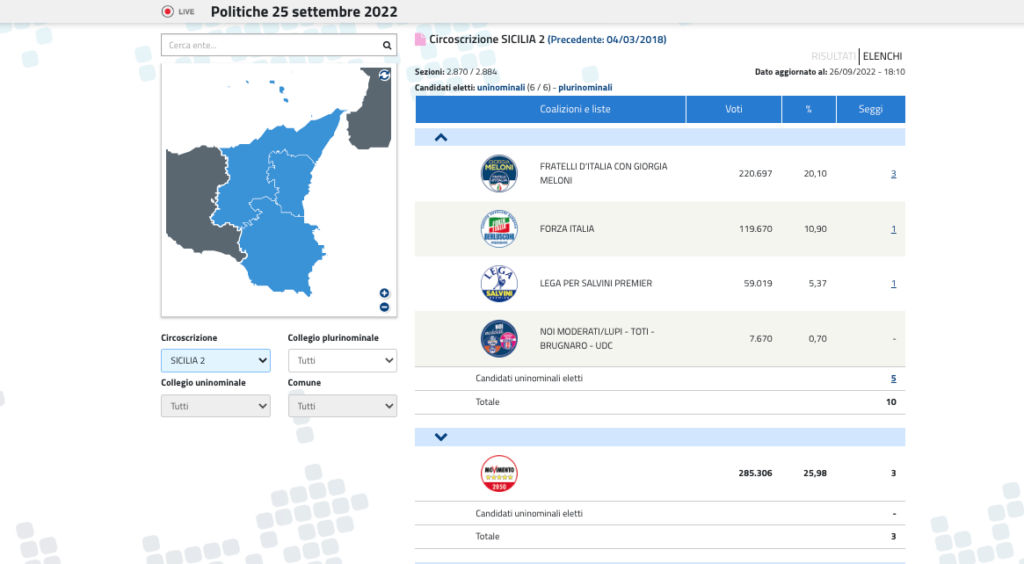Click Movimento 5 Stelle logo
1024x564 pixels.
[x=499, y=473]
